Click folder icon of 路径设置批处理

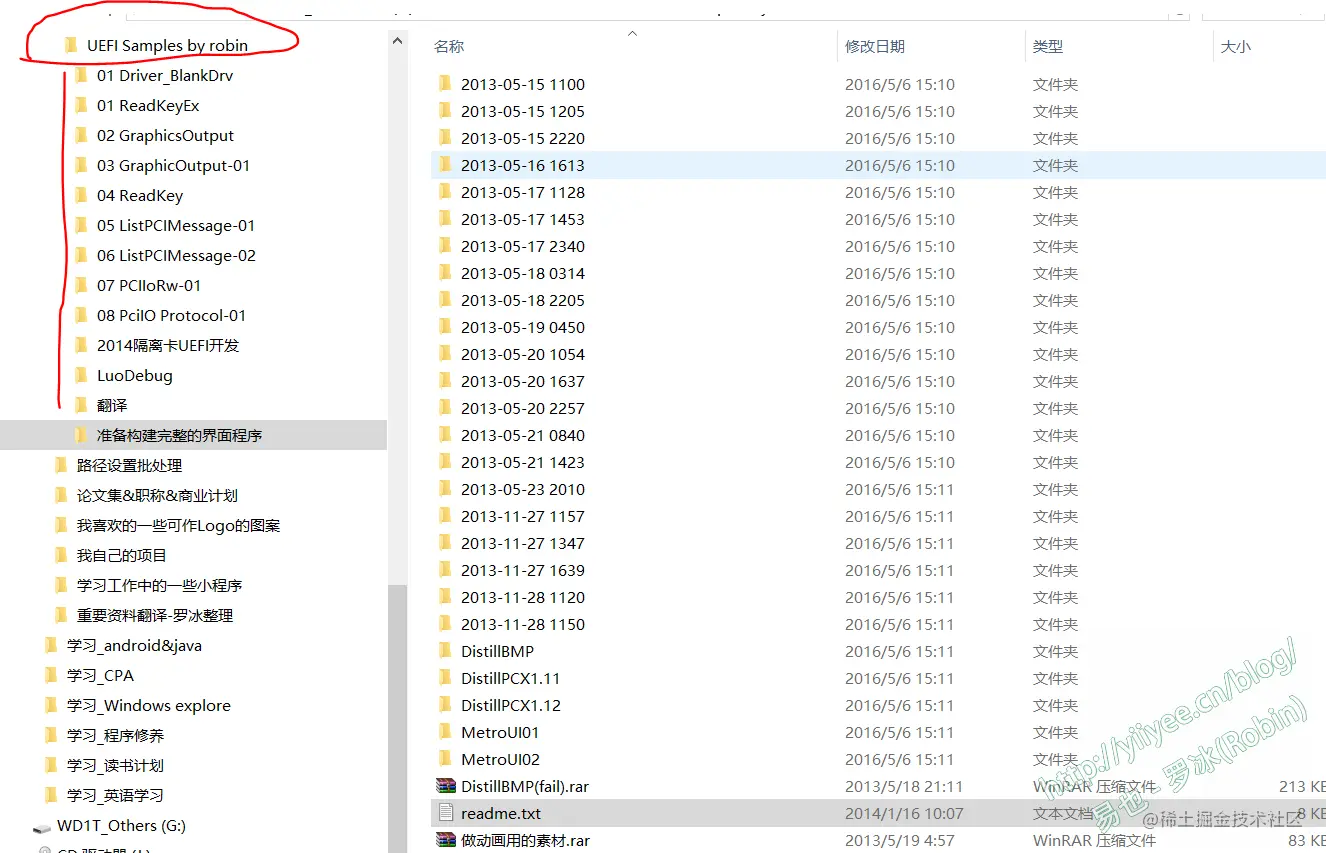pos(61,466)
